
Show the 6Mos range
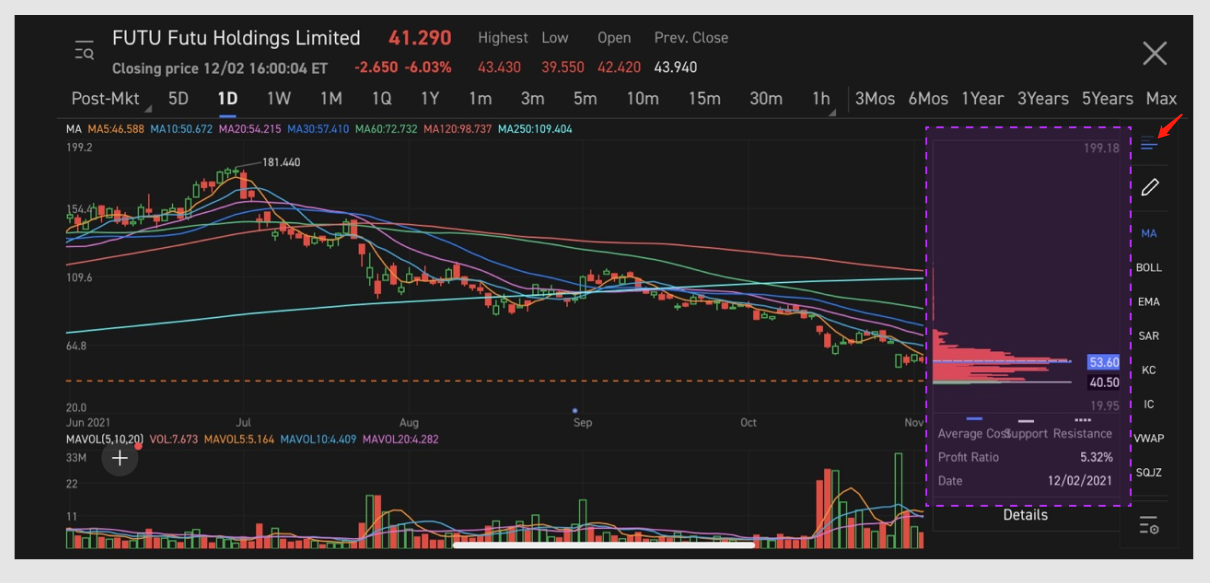[x=928, y=99]
